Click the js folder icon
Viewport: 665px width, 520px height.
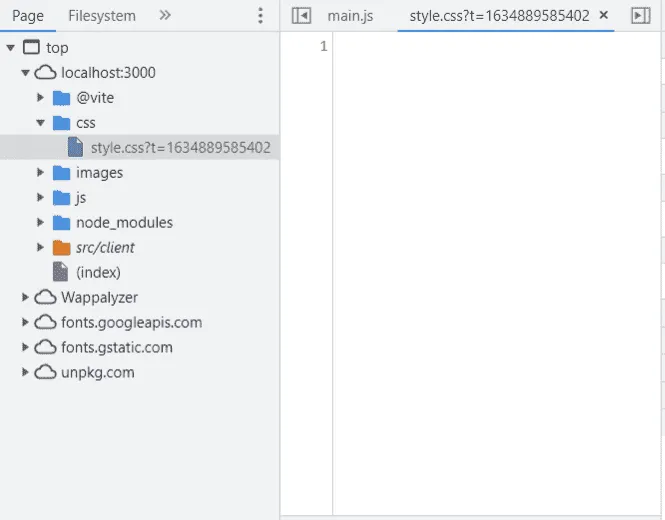(61, 198)
